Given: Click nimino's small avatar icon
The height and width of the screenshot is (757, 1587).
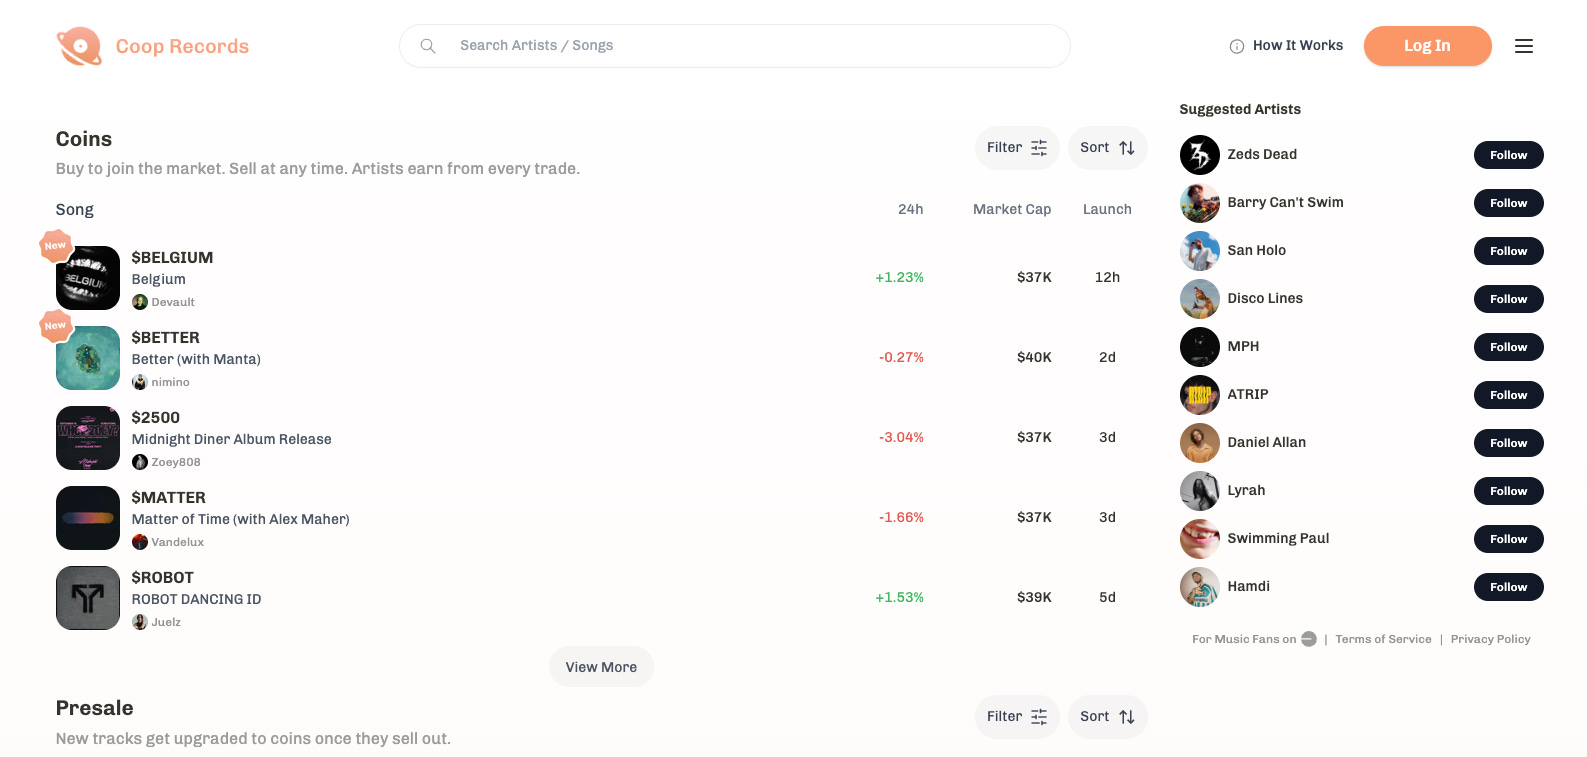Looking at the screenshot, I should pyautogui.click(x=140, y=382).
